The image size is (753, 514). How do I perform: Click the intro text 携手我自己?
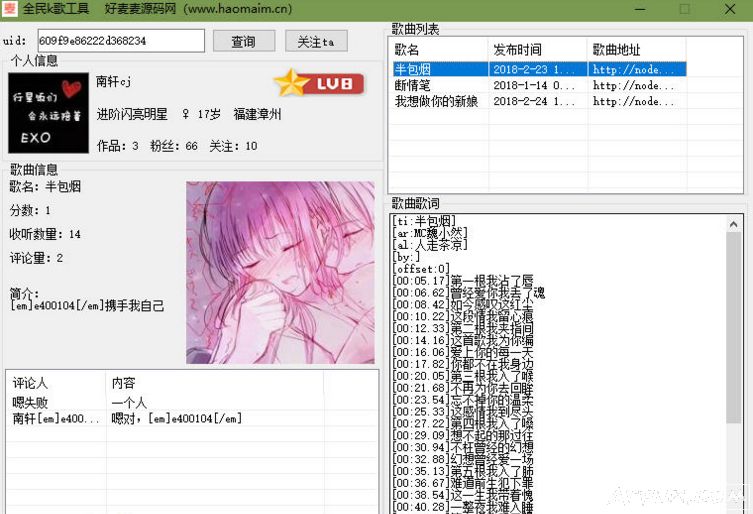coord(135,306)
